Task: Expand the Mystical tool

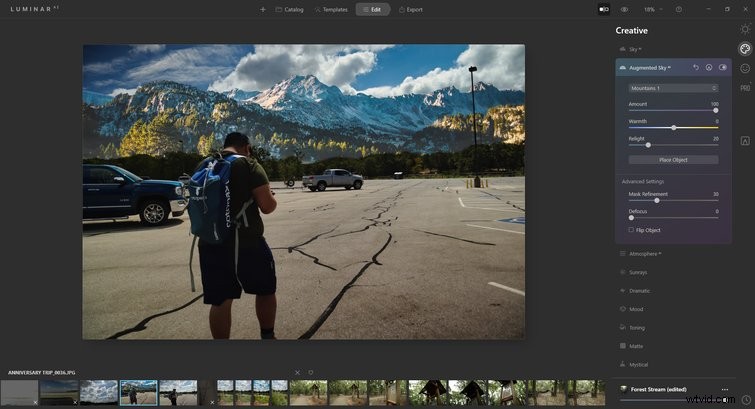Action: pos(638,365)
